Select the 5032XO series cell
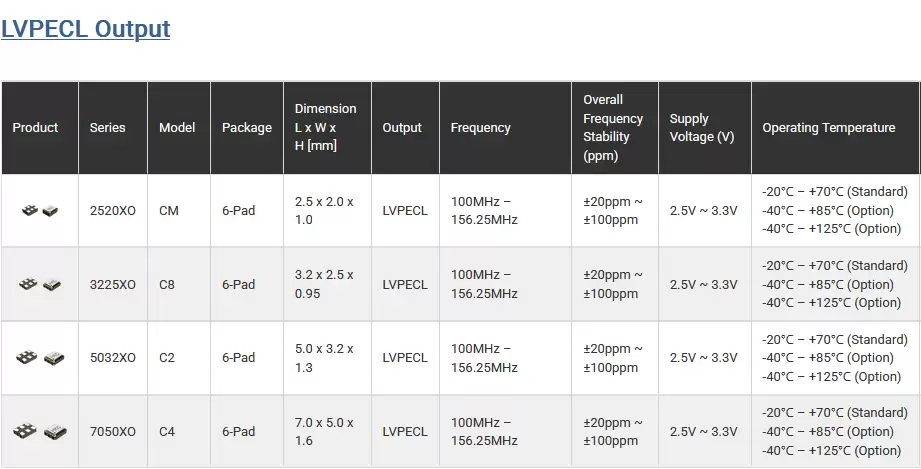Screen dimensions: 921x469 tap(113, 358)
